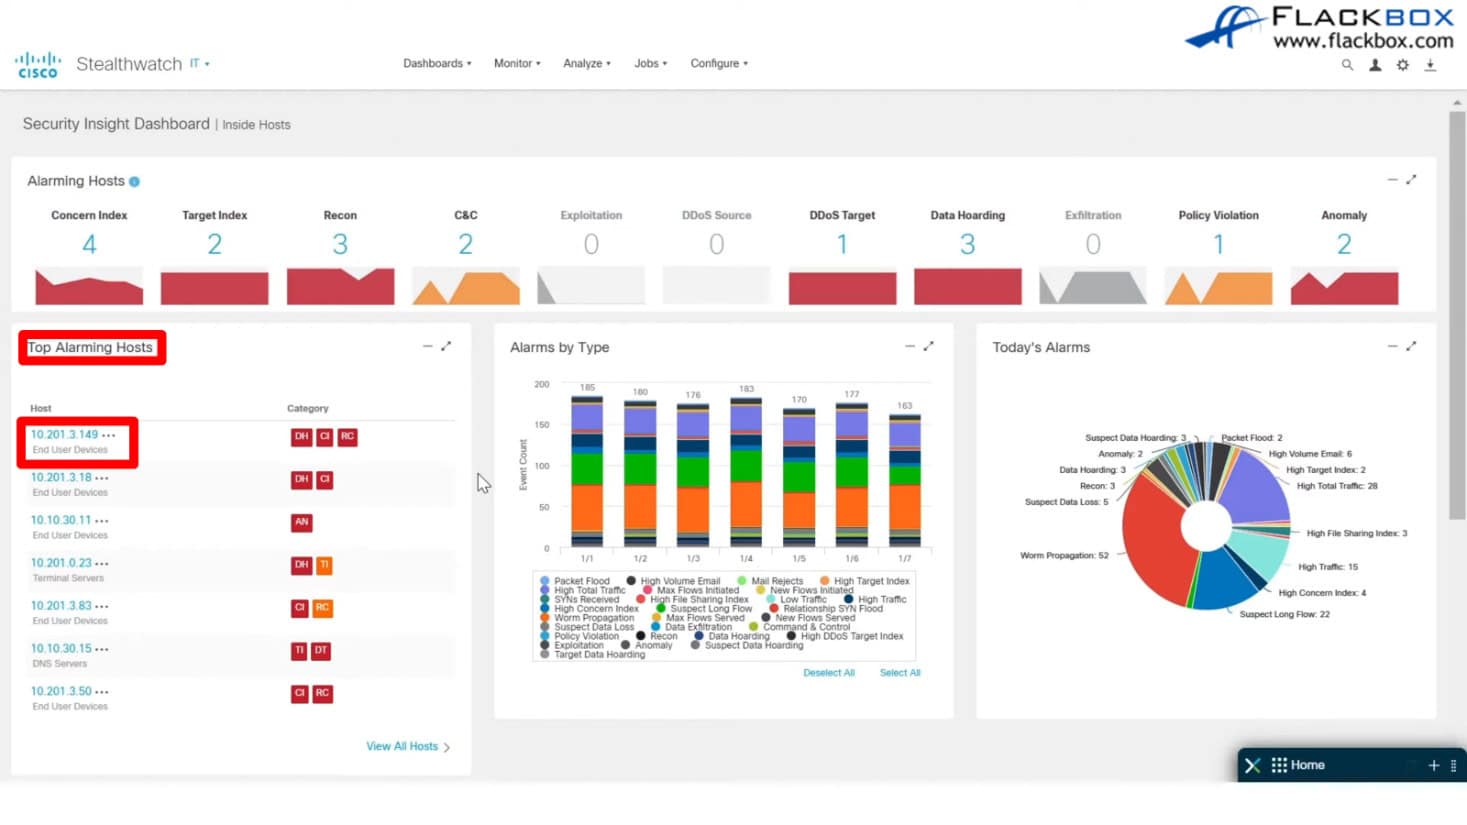
Task: Expand the IT domain selector
Action: click(x=200, y=64)
